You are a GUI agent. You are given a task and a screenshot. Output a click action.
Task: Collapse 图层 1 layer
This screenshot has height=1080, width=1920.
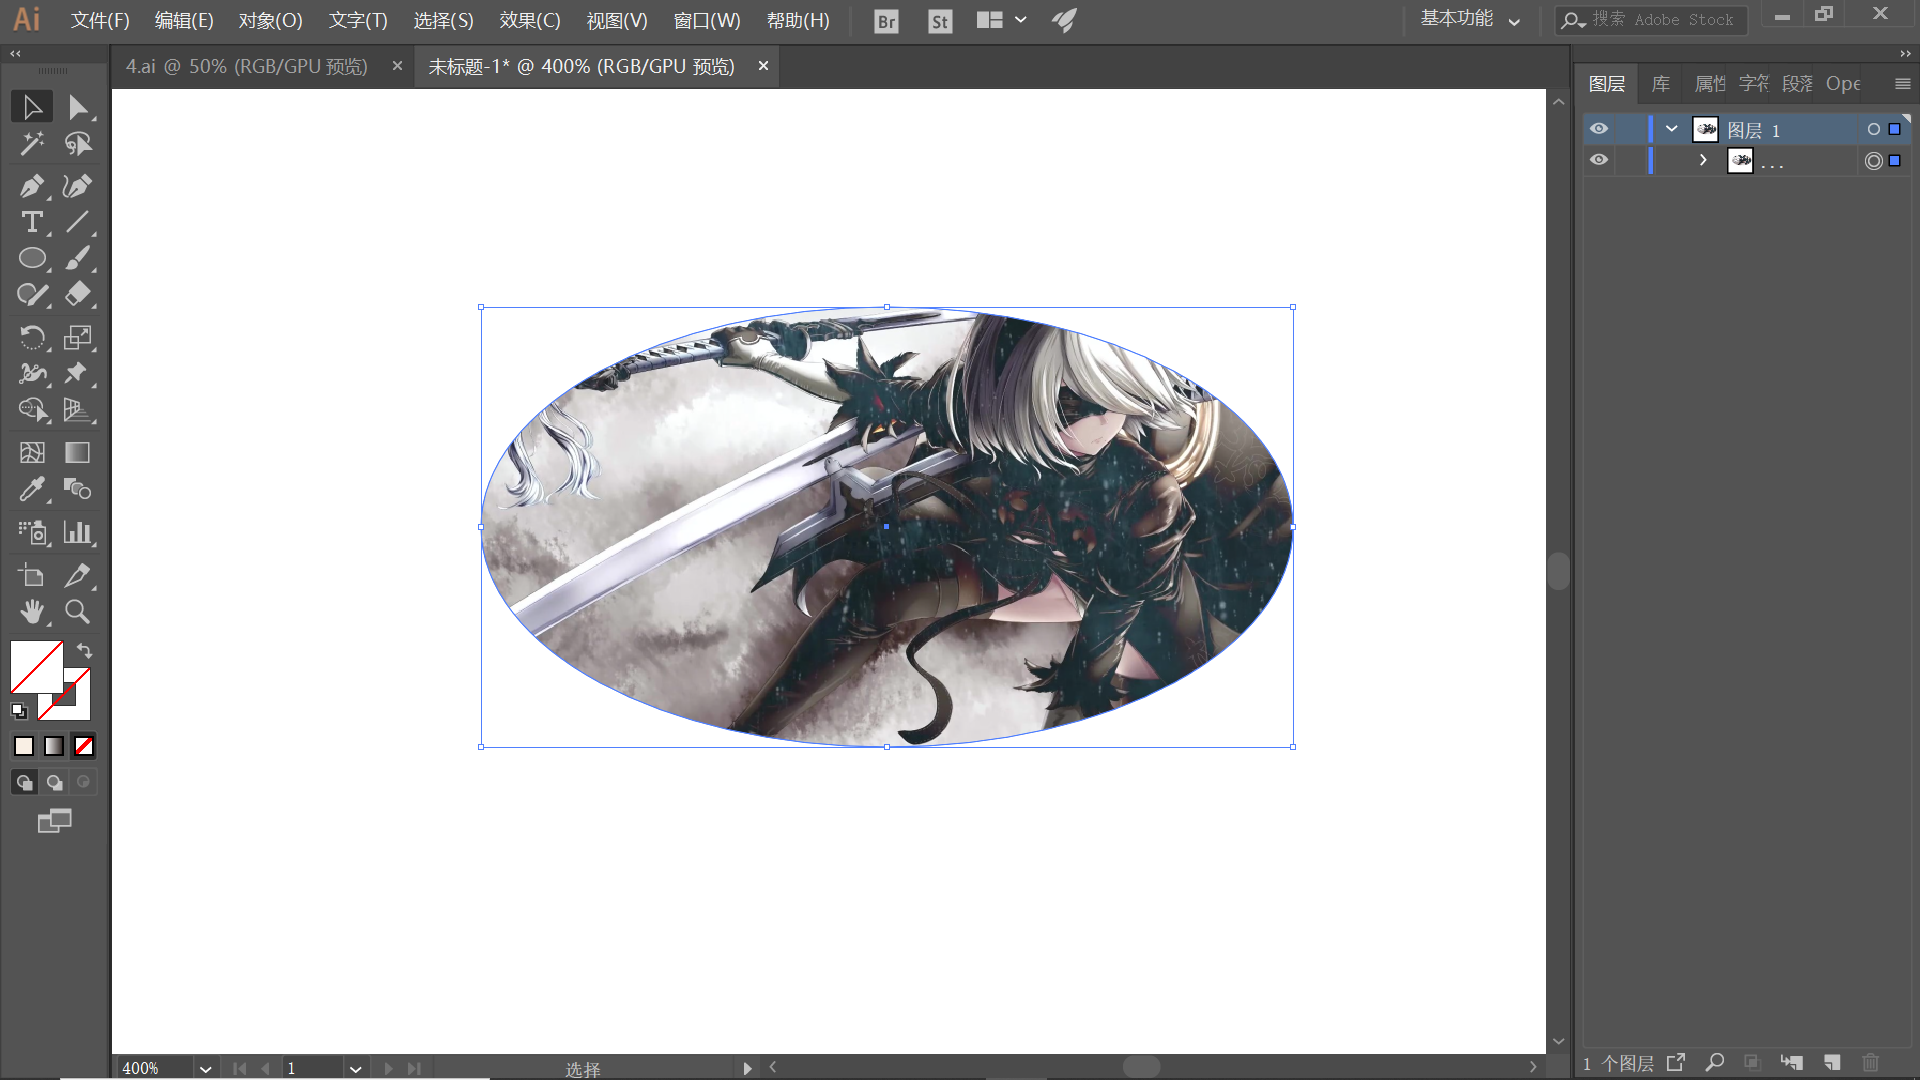coord(1671,129)
